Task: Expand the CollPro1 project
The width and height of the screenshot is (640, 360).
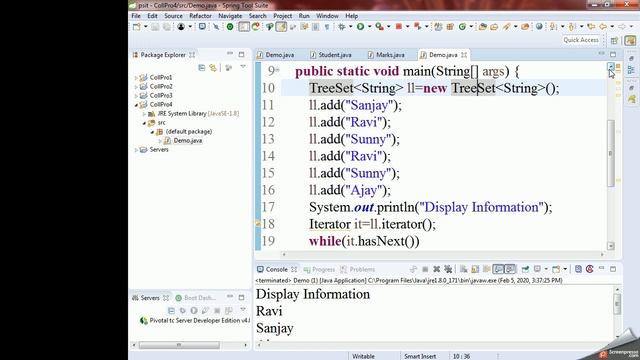Action: 136,77
